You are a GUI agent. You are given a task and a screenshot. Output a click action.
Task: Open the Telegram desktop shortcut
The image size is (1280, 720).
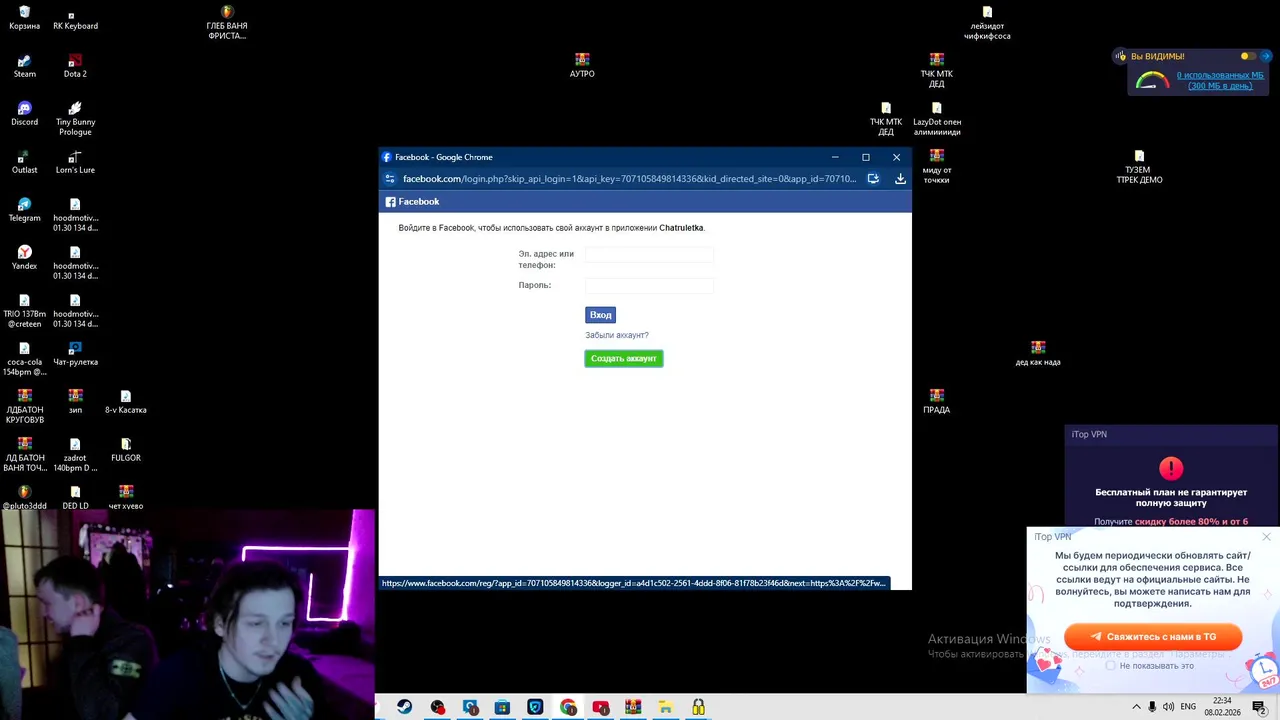tap(24, 210)
